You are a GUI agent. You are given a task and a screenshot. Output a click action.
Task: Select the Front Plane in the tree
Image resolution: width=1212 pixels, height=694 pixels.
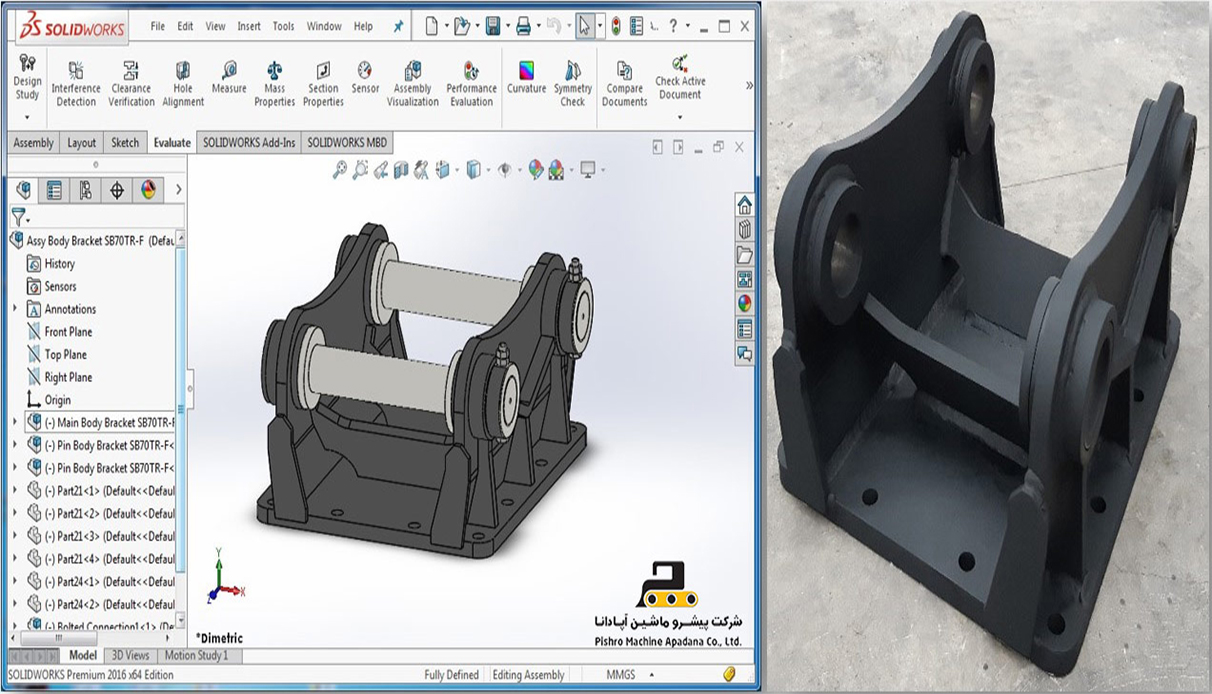point(67,332)
